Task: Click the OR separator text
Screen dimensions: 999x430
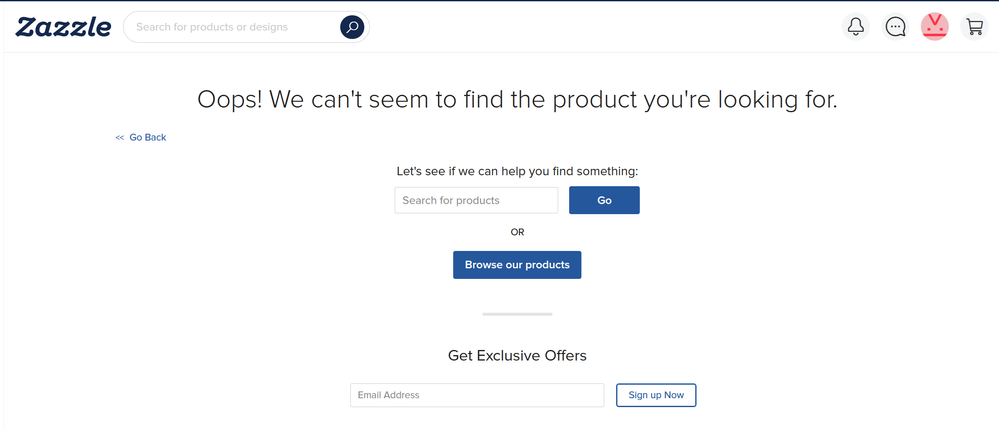Action: coord(517,232)
